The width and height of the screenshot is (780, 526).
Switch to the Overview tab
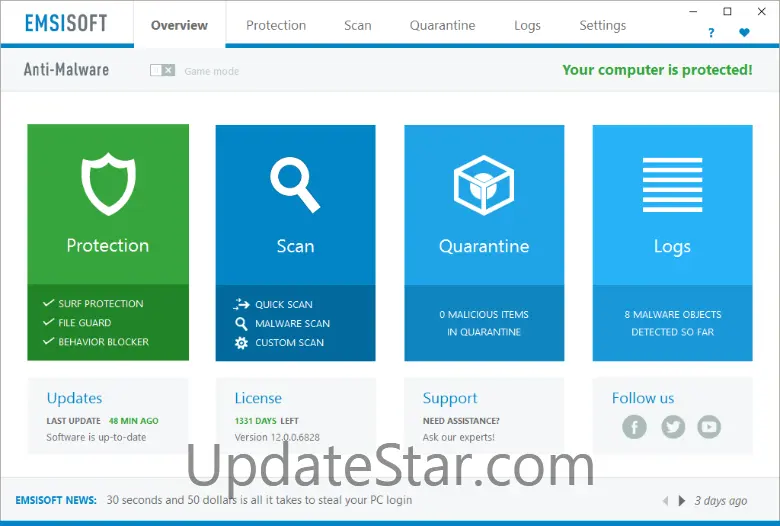tap(179, 25)
